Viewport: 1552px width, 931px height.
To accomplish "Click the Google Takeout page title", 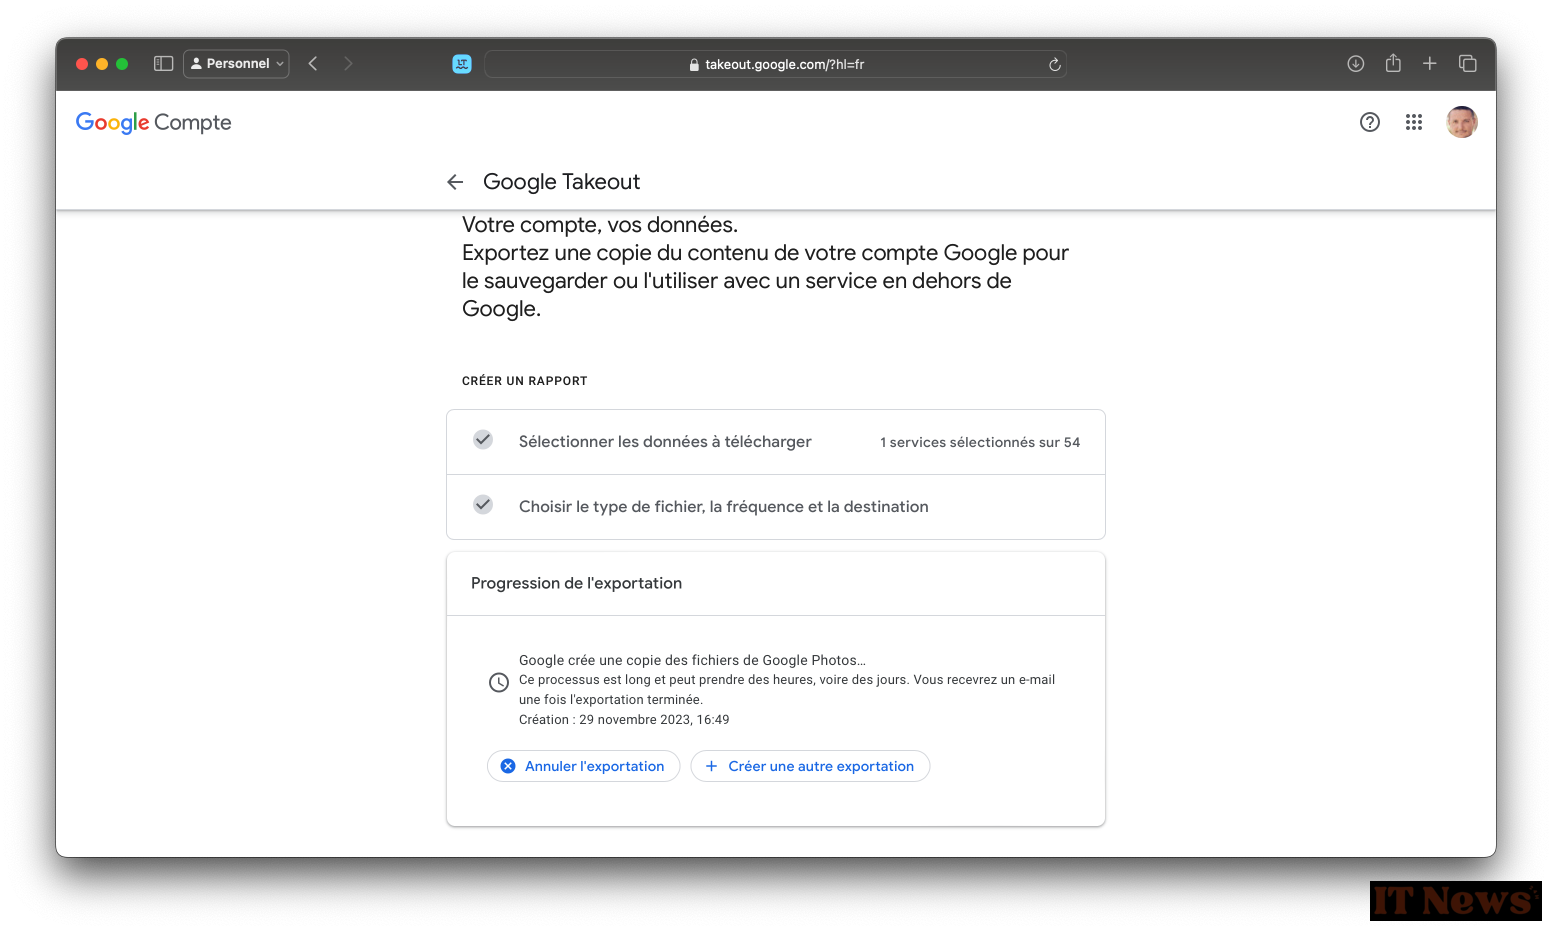I will [x=561, y=182].
